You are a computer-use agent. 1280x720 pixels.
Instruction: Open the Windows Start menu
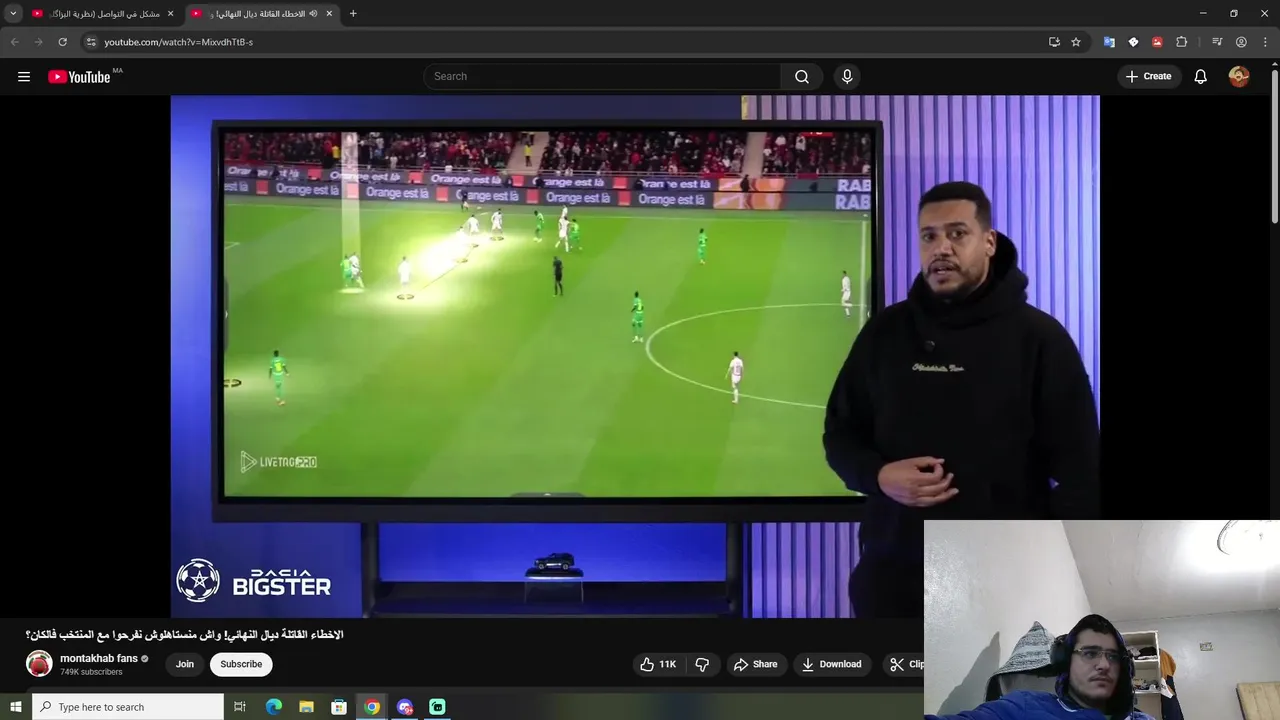coord(15,707)
